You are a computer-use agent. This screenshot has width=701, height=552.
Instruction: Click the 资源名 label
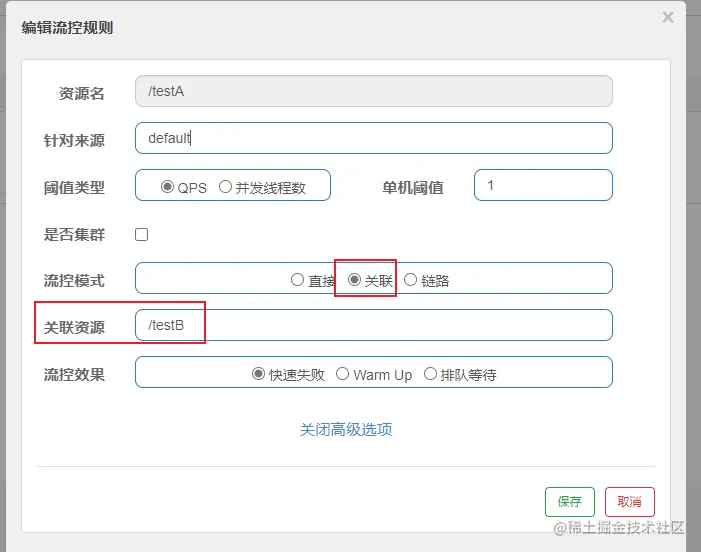(81, 93)
